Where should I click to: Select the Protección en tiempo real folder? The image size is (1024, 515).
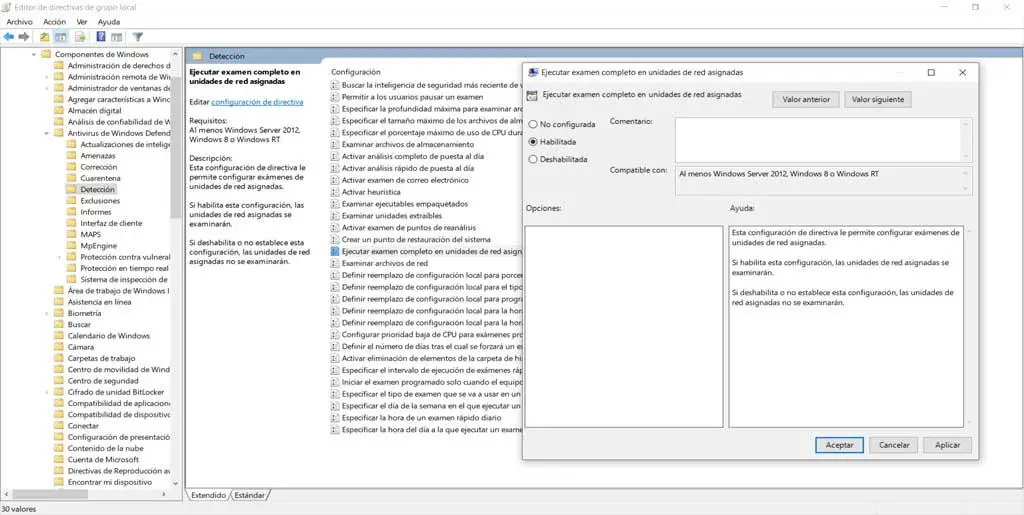(x=124, y=268)
